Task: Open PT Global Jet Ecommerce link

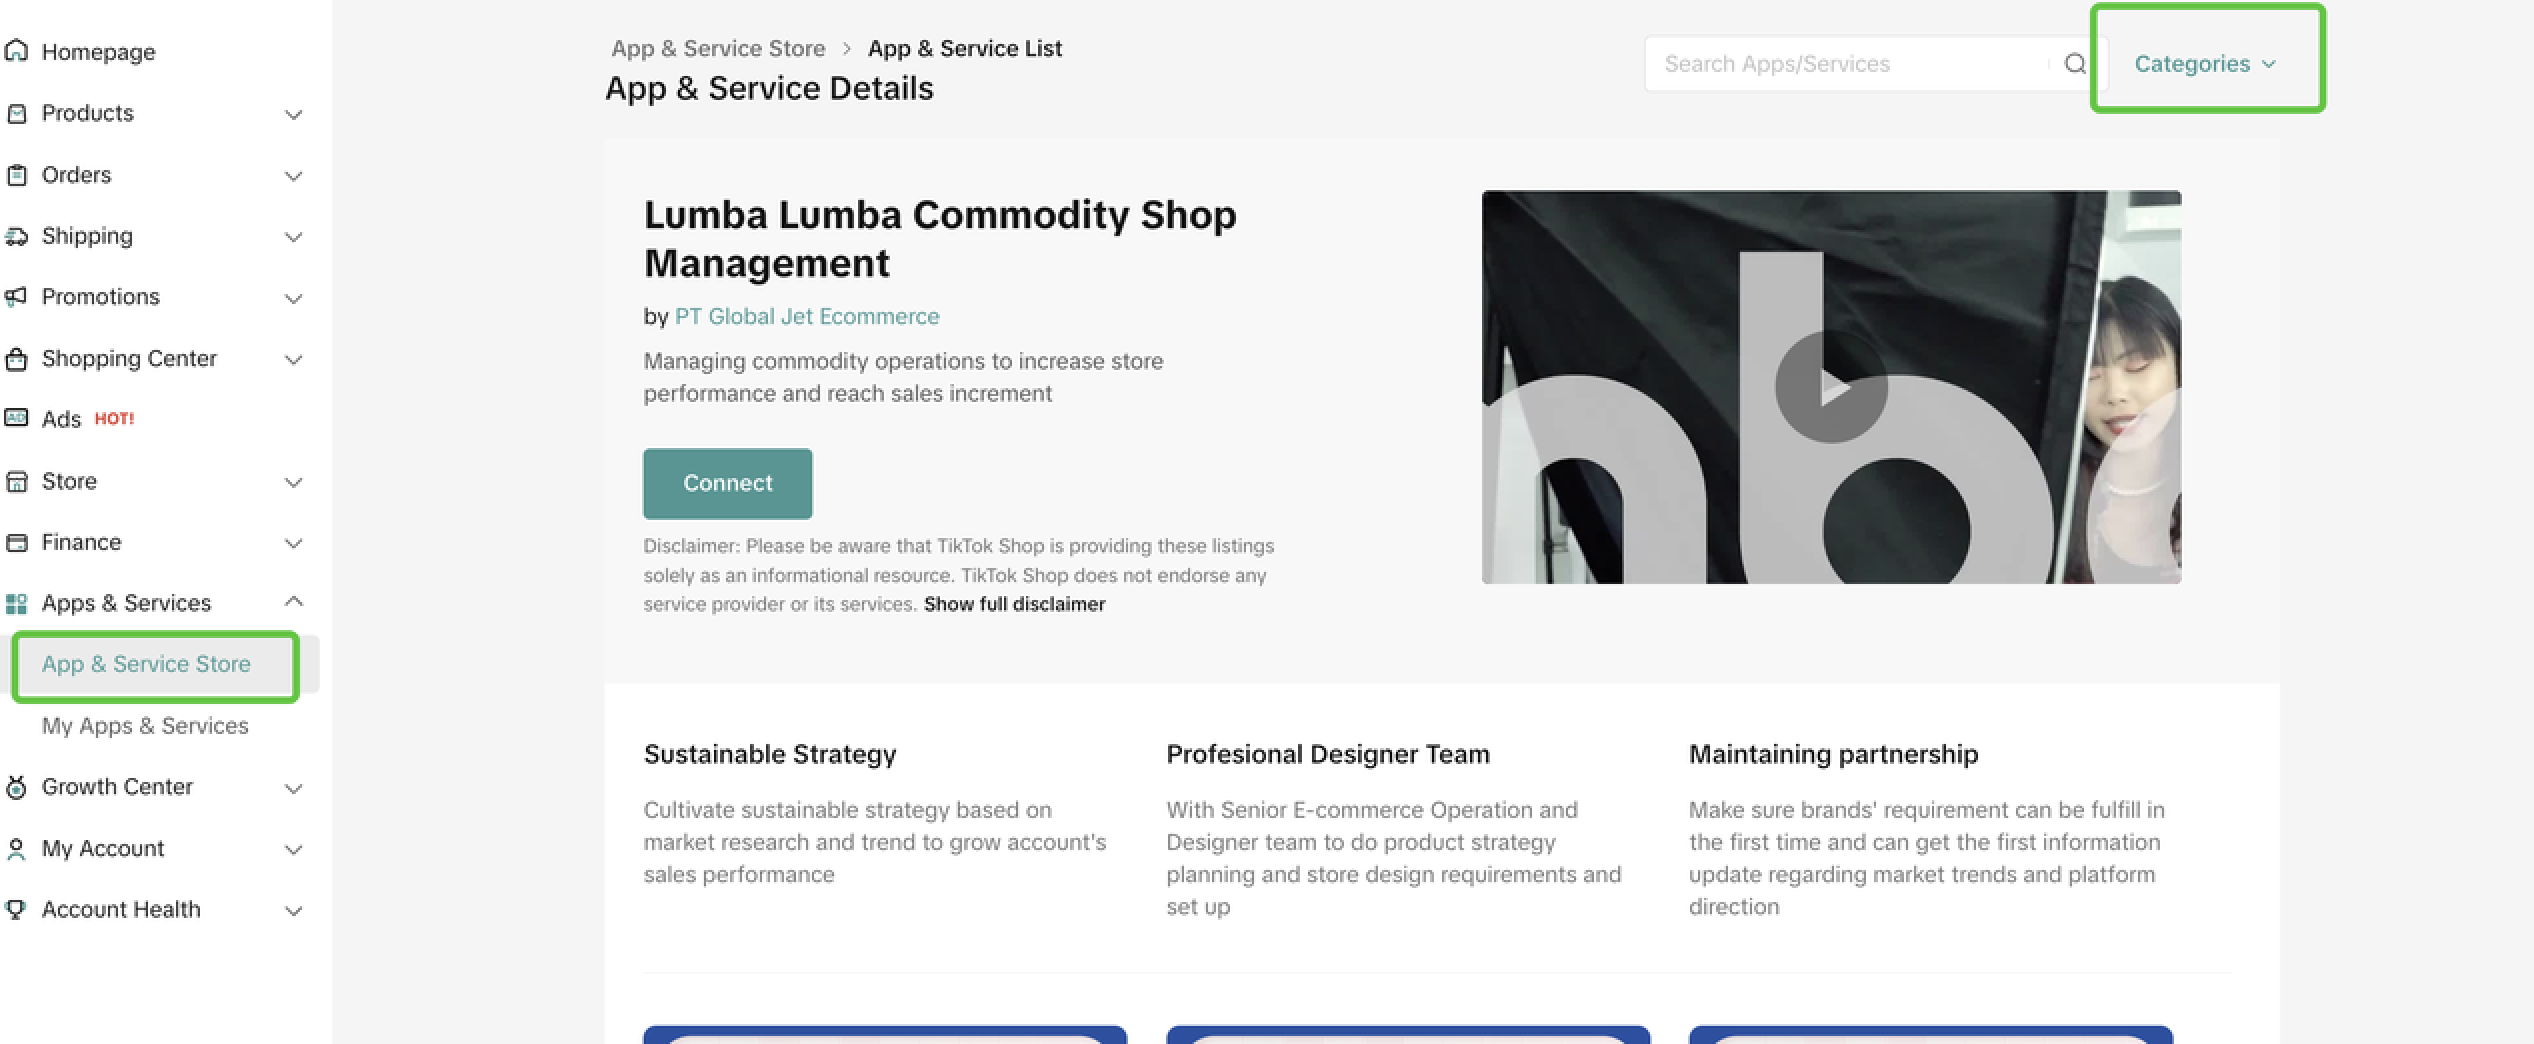Action: pos(807,316)
